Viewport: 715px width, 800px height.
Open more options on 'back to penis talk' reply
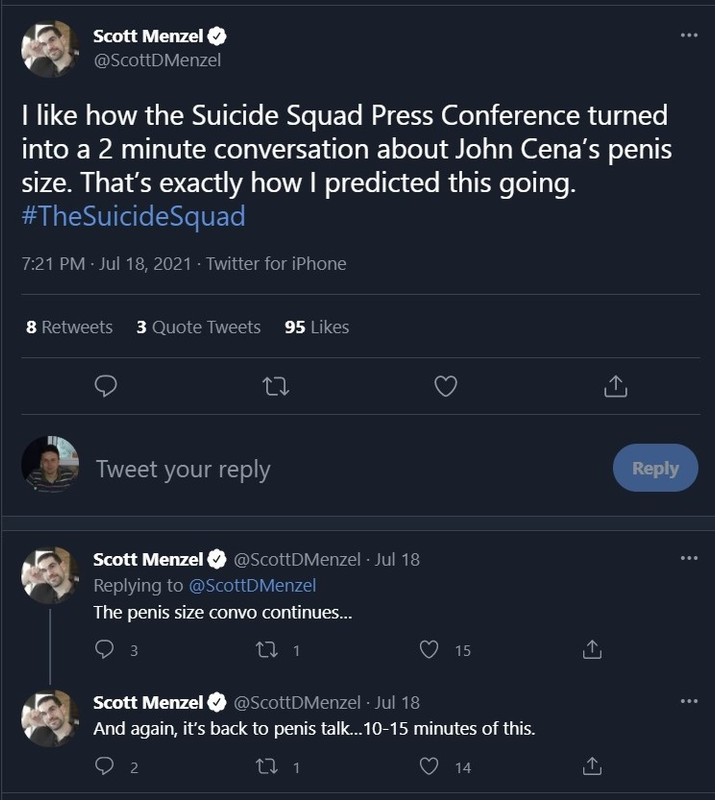point(688,701)
